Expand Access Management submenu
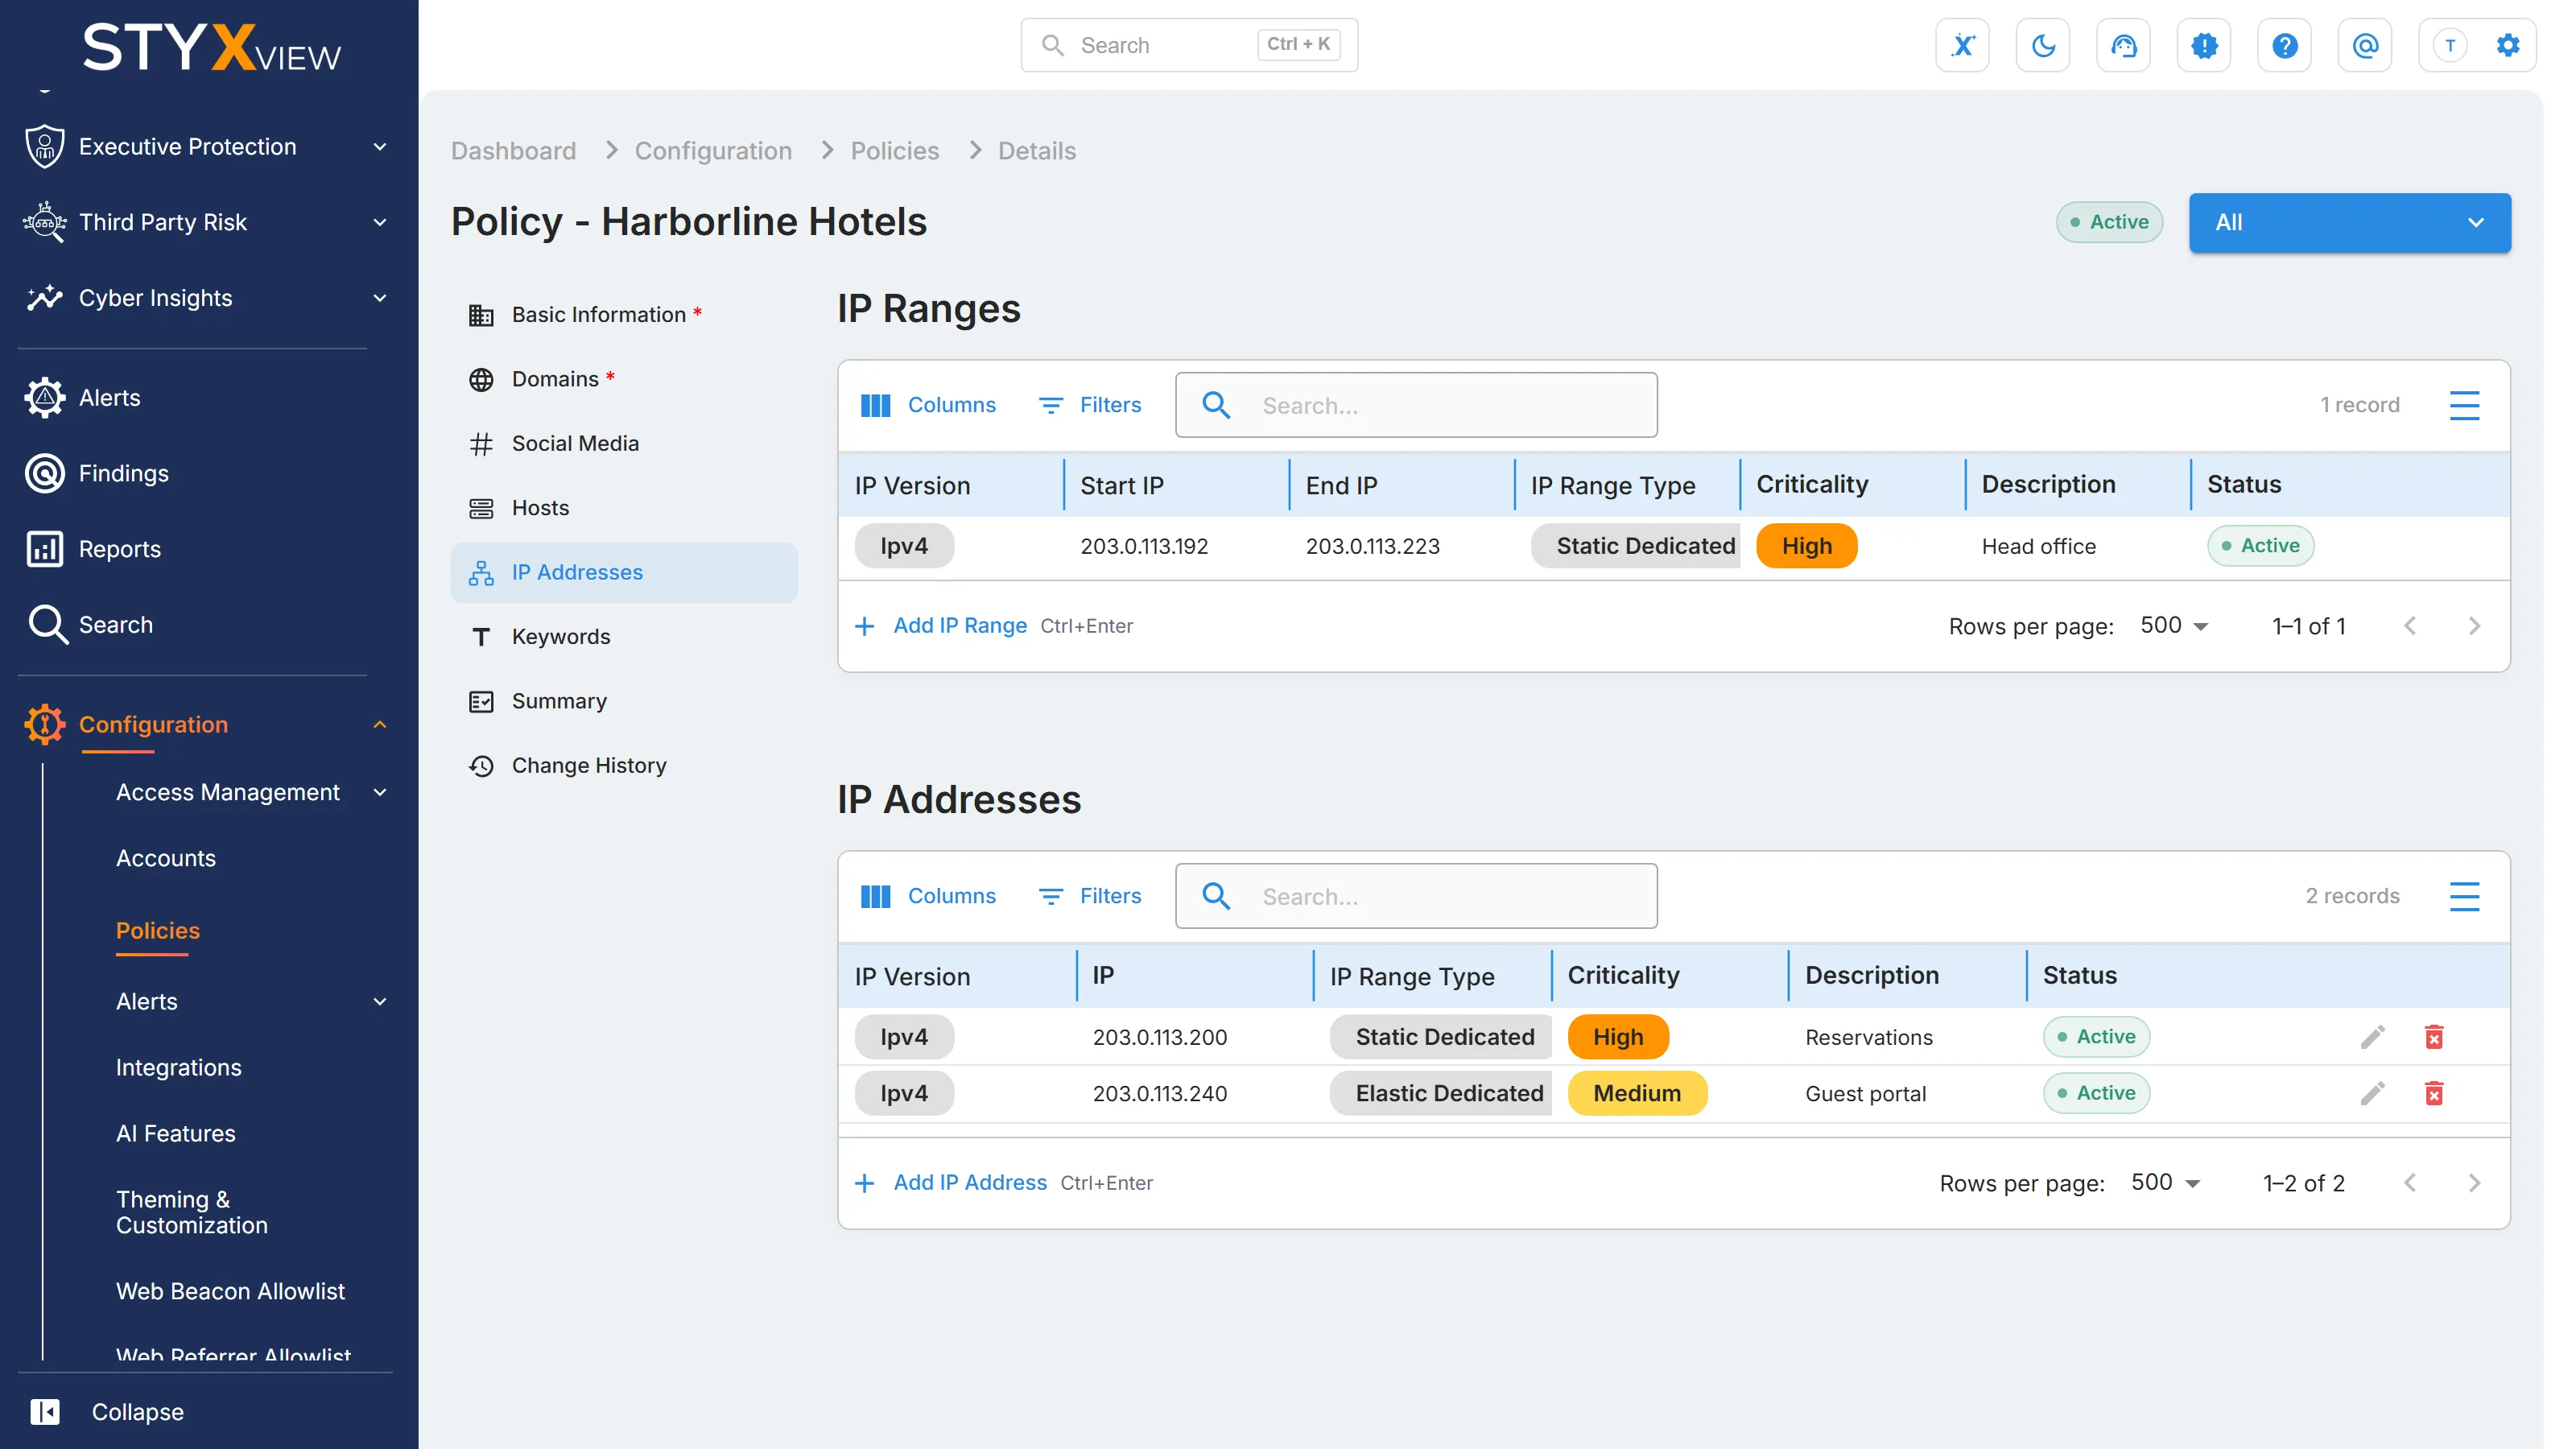Viewport: 2576px width, 1449px height. point(251,792)
